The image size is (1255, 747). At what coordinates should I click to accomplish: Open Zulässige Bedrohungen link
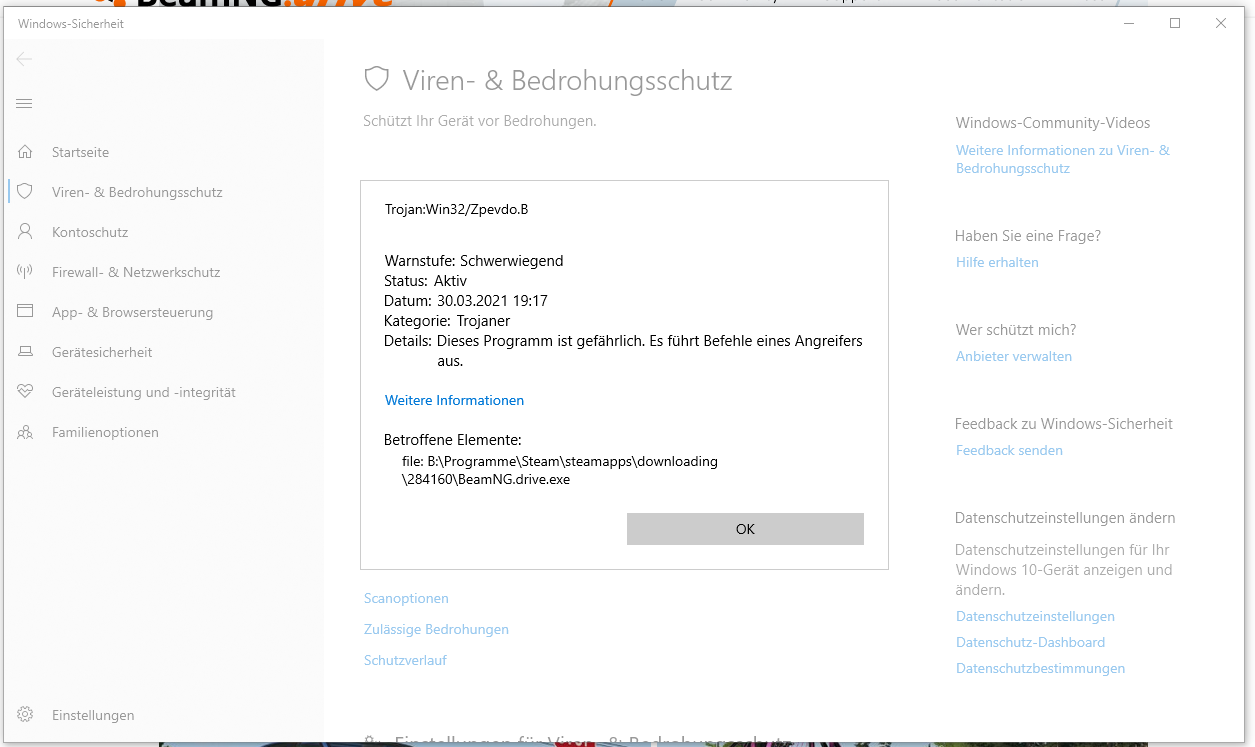(x=436, y=629)
